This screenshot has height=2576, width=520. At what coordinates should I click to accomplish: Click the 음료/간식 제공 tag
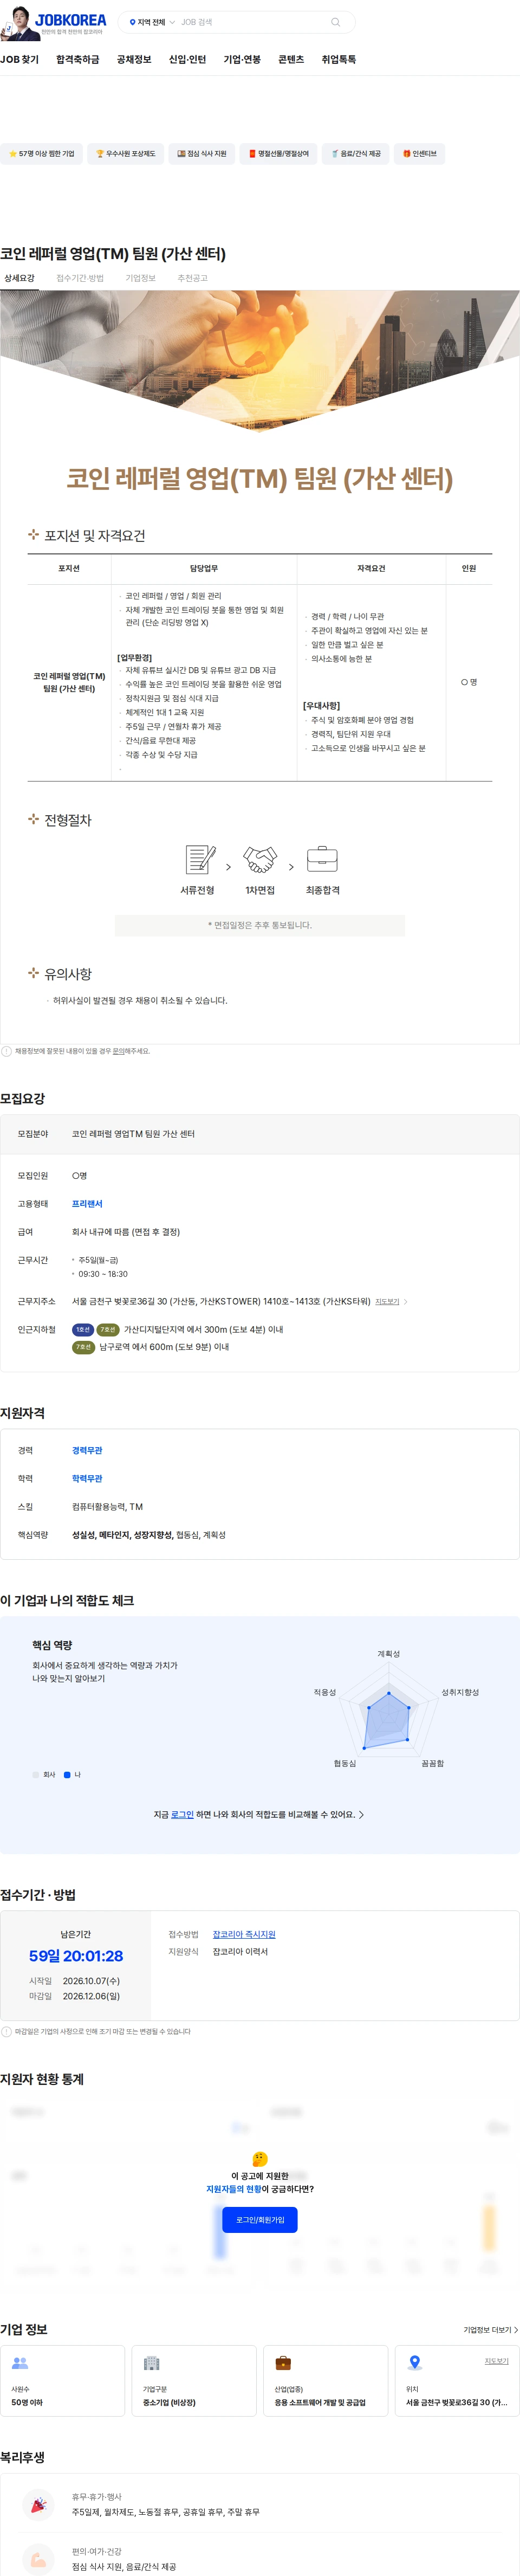pos(356,154)
